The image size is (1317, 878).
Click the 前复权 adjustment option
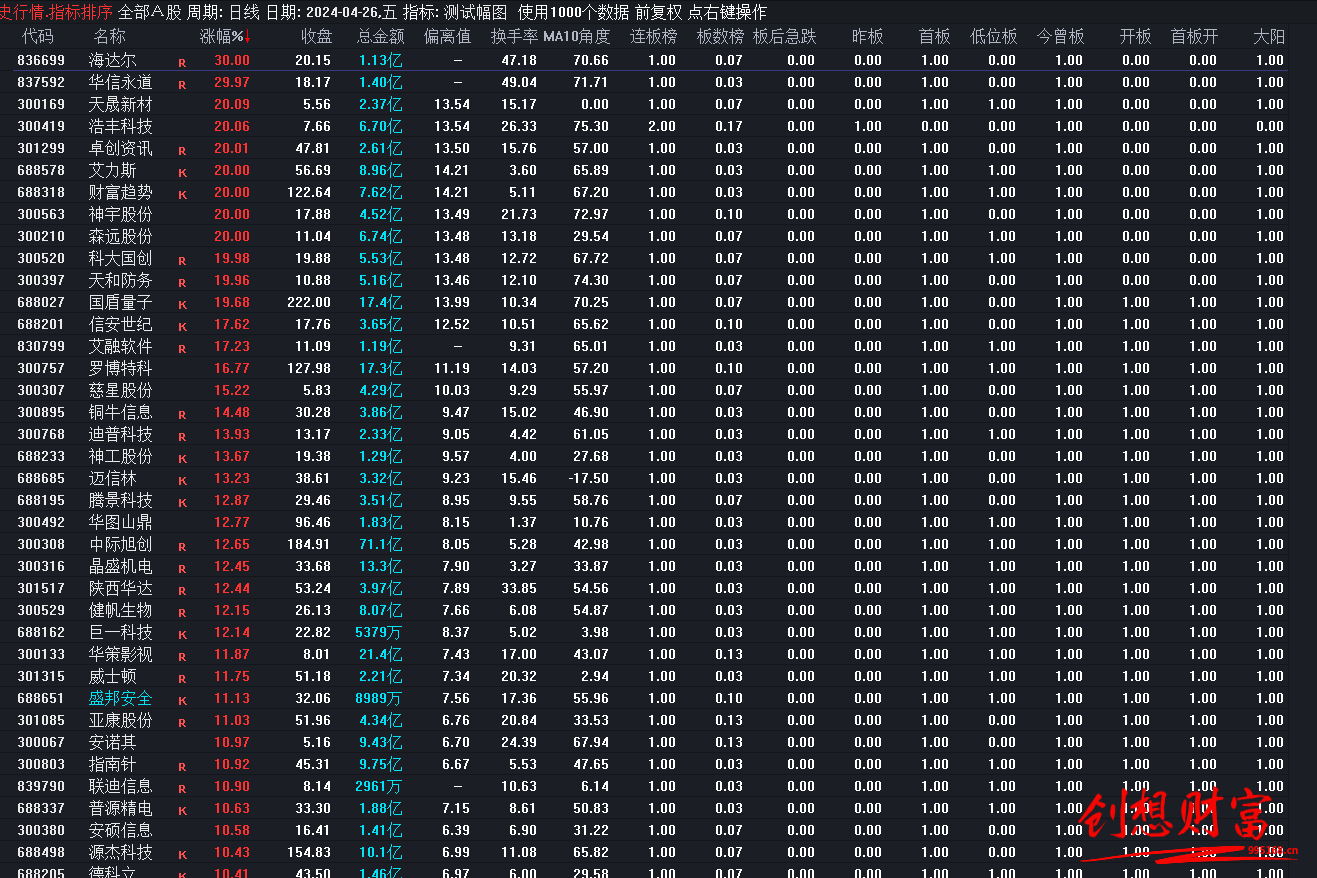(x=657, y=12)
